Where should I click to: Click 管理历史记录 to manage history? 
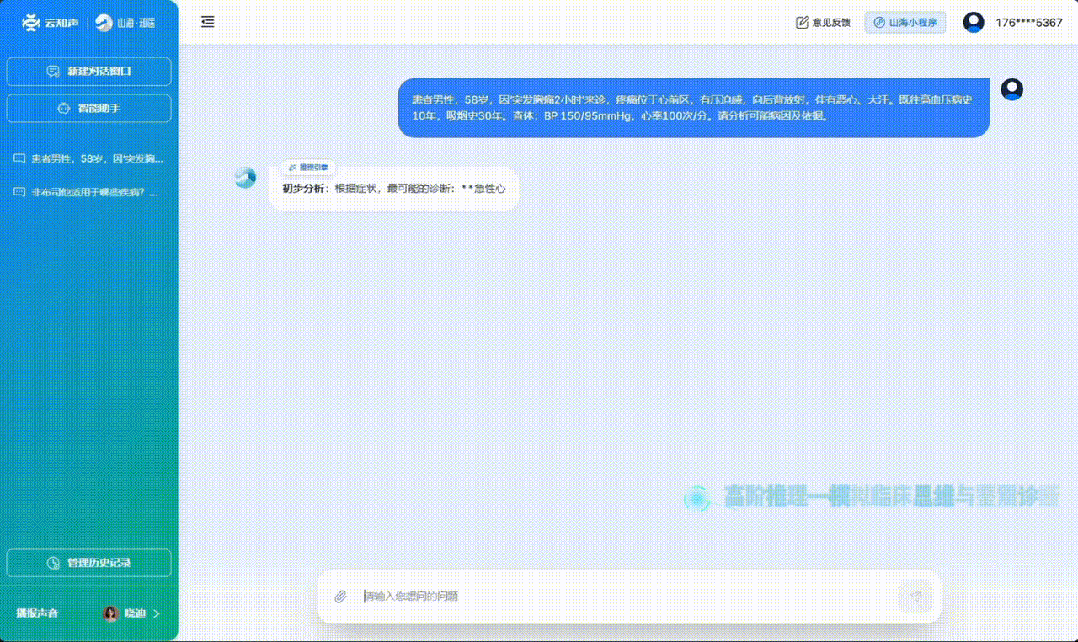point(89,563)
